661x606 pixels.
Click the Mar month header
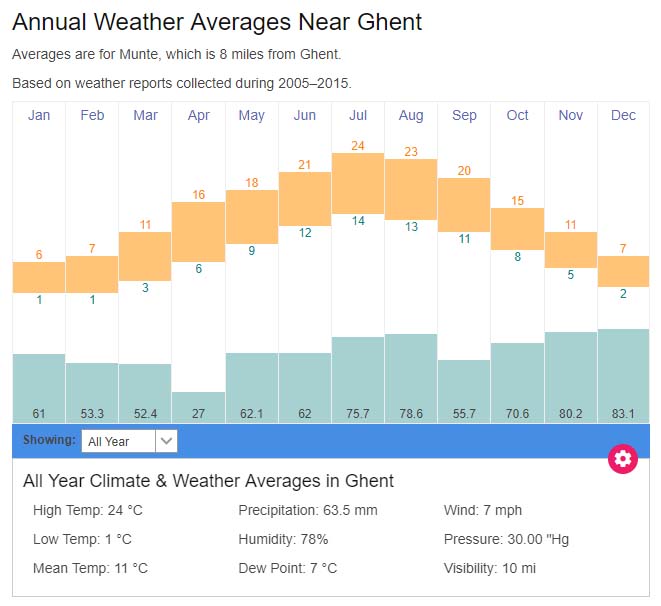(x=145, y=116)
